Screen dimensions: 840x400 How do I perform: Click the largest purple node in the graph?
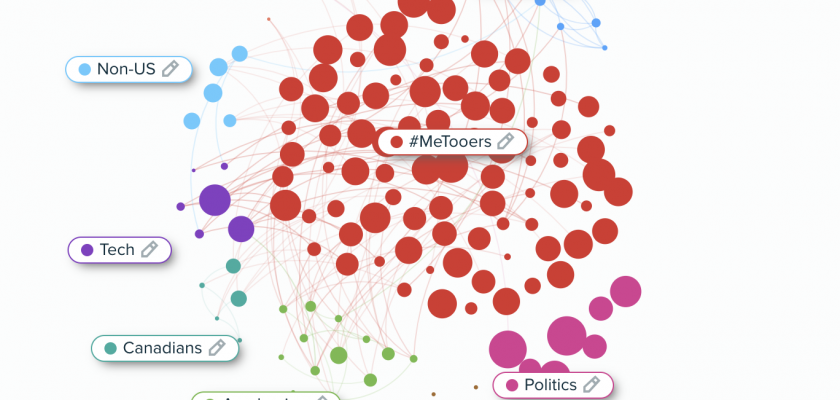click(x=215, y=200)
